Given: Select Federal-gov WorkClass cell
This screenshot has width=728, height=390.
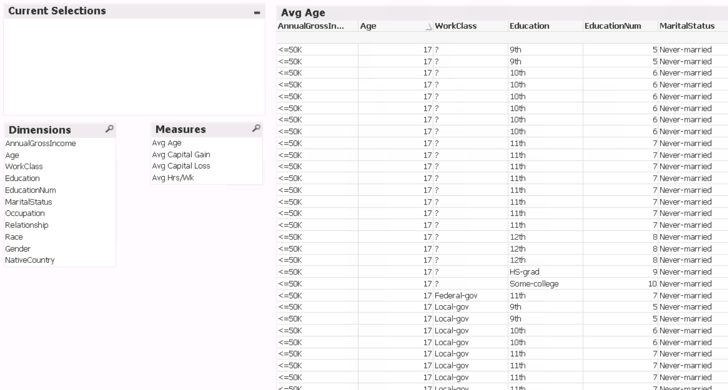Looking at the screenshot, I should pyautogui.click(x=471, y=296).
